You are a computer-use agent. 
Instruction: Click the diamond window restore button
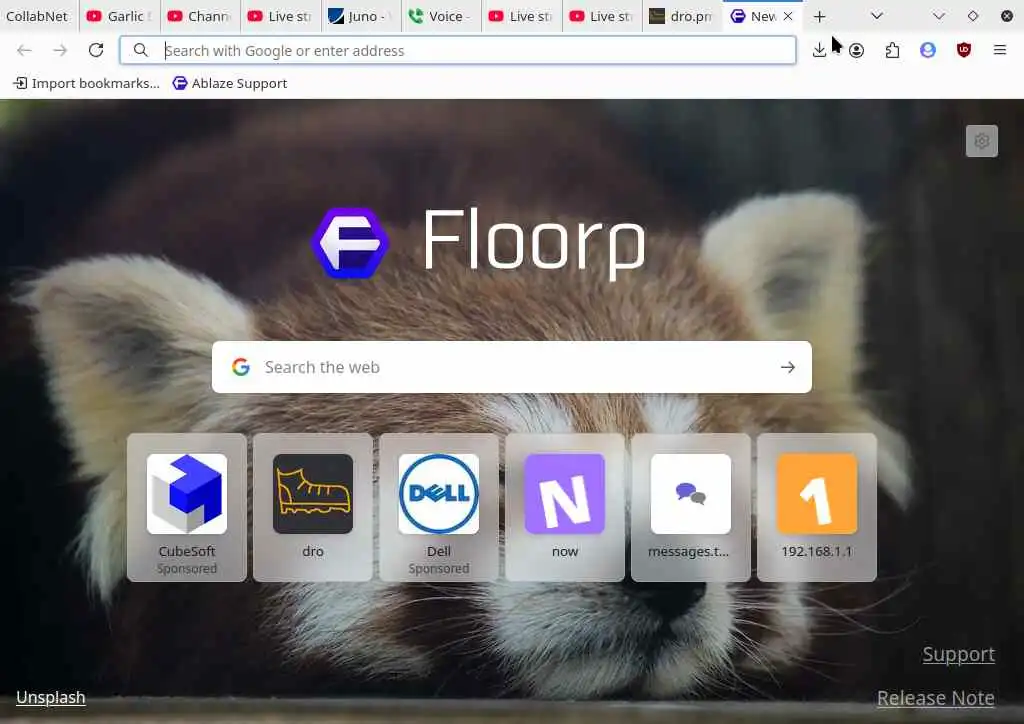pyautogui.click(x=973, y=16)
